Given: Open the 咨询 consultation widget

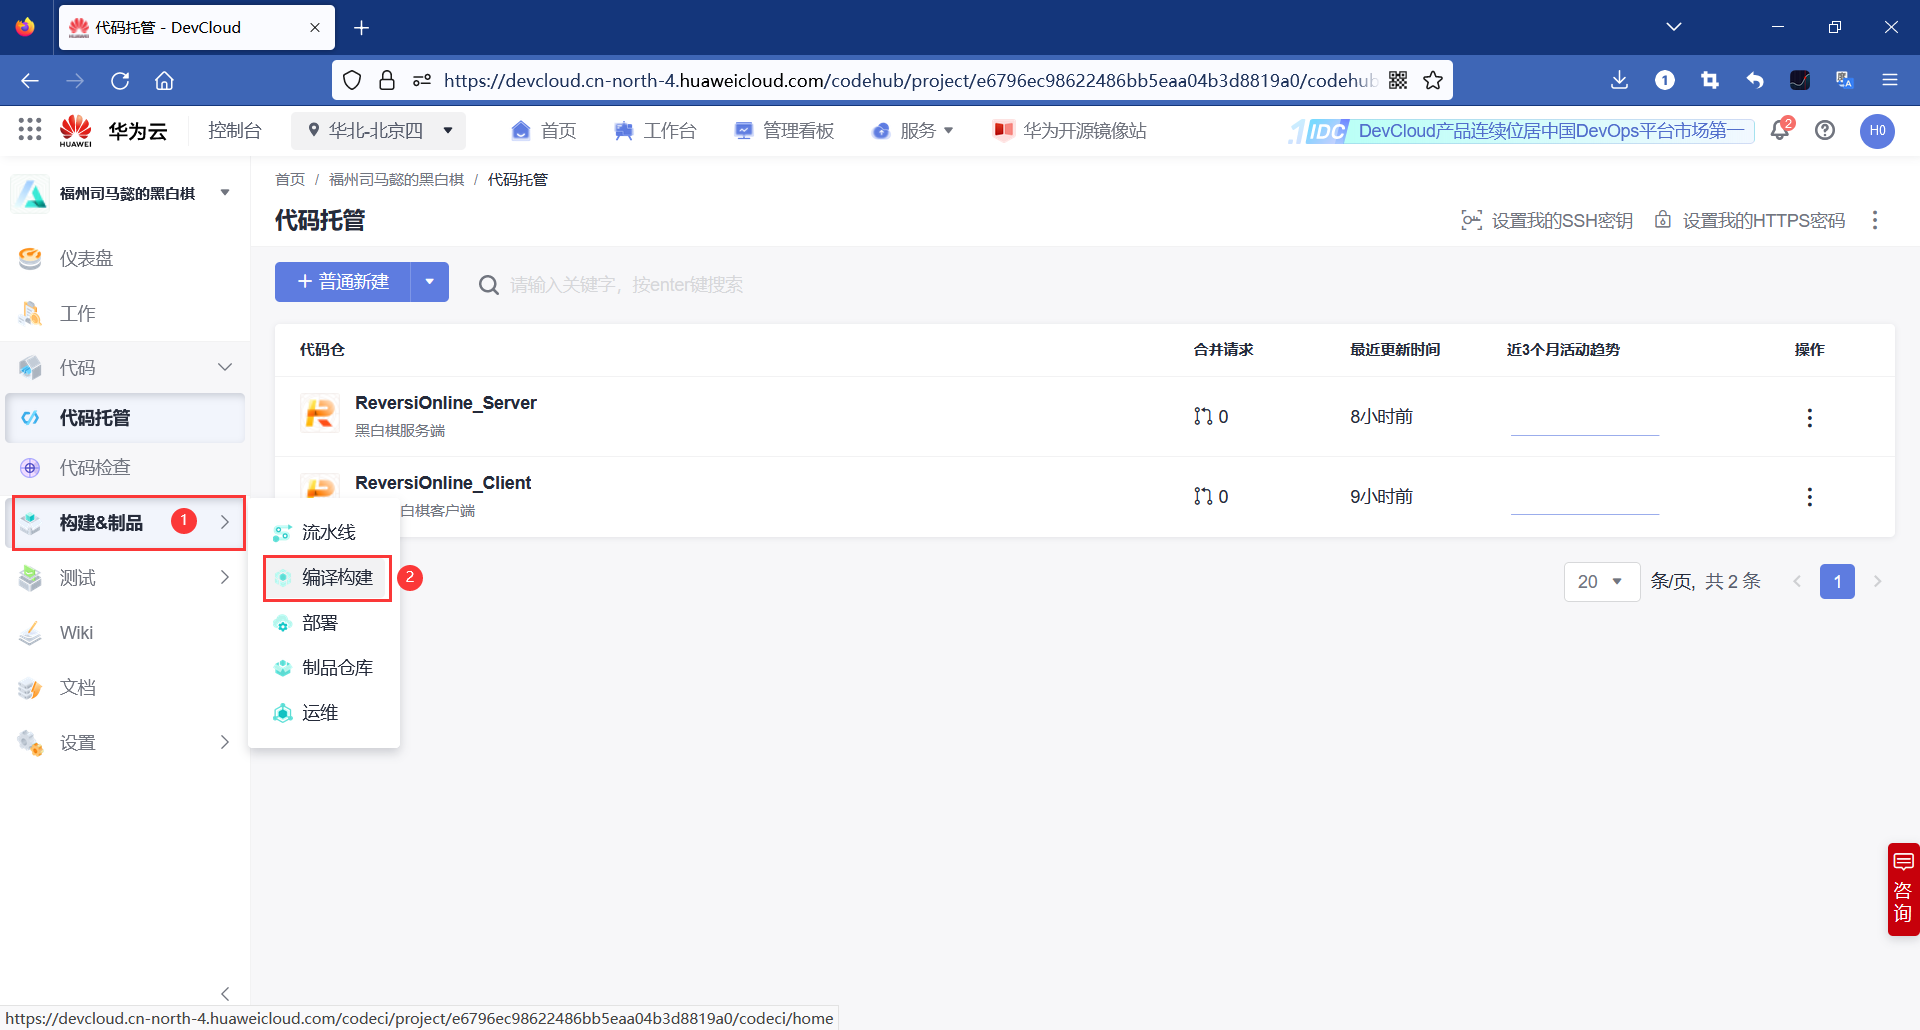Looking at the screenshot, I should pos(1903,889).
